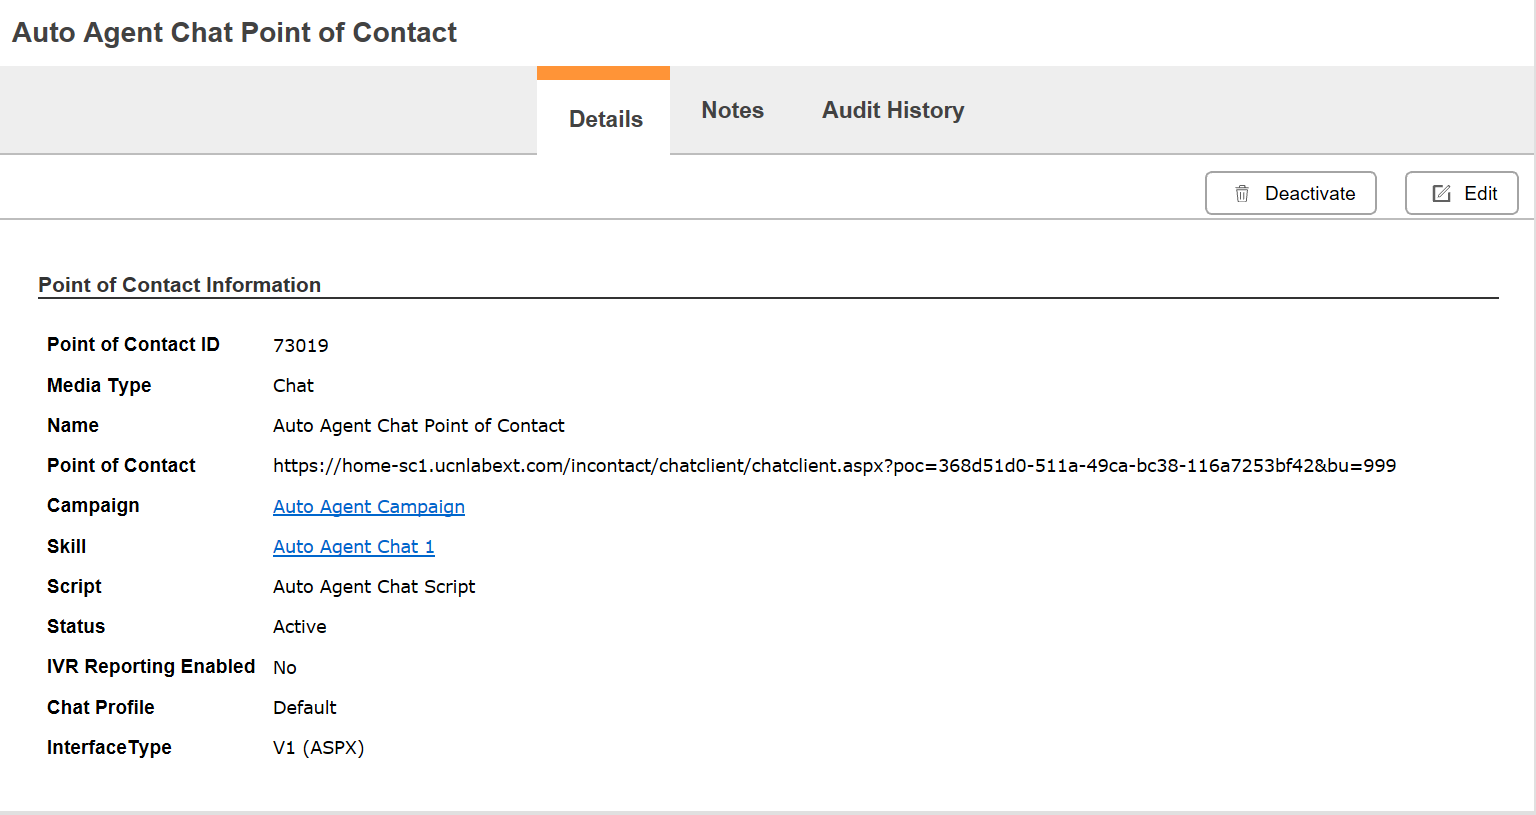The width and height of the screenshot is (1536, 815).
Task: Click the pencil edit icon
Action: pyautogui.click(x=1441, y=194)
